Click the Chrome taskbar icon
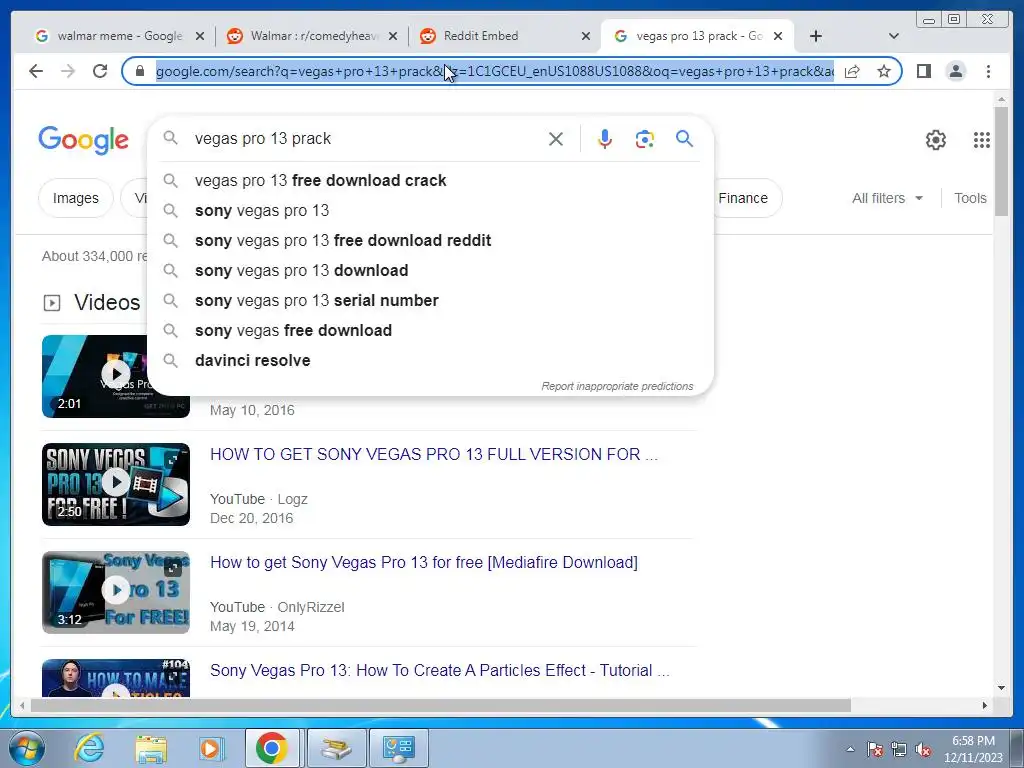This screenshot has height=768, width=1024. pos(272,748)
